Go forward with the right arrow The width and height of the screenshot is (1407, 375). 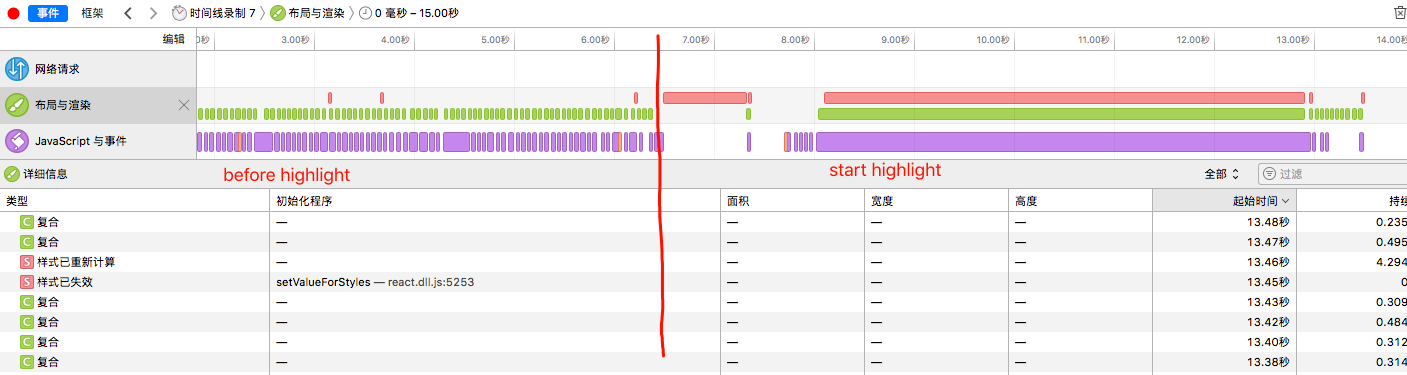(x=152, y=13)
